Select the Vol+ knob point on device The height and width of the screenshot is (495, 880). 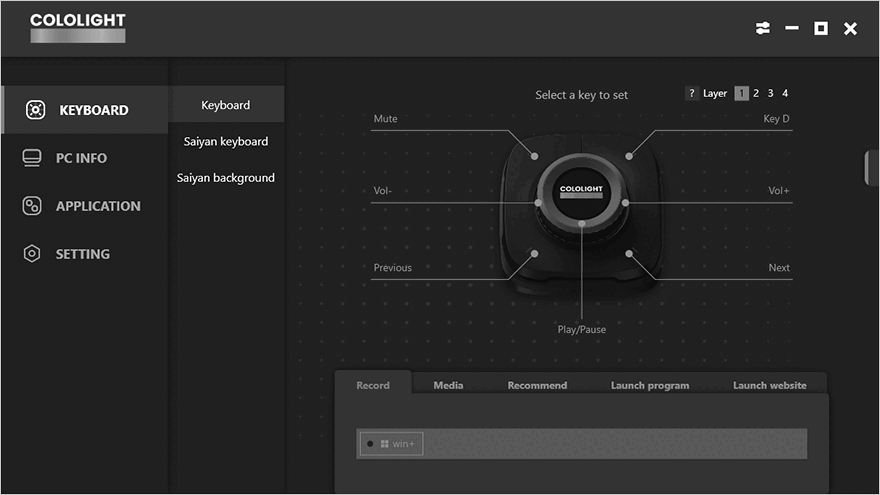(625, 203)
